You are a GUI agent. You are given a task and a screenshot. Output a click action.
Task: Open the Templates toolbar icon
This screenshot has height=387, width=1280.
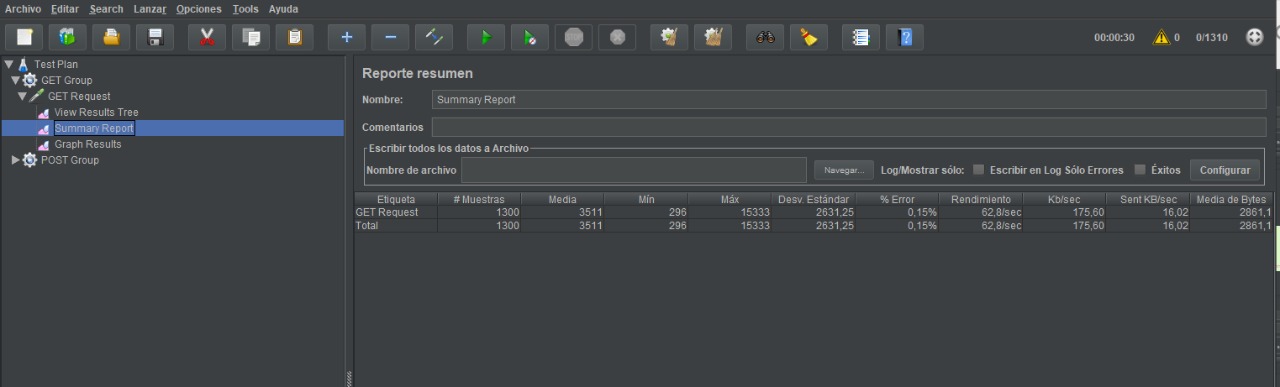pyautogui.click(x=68, y=37)
